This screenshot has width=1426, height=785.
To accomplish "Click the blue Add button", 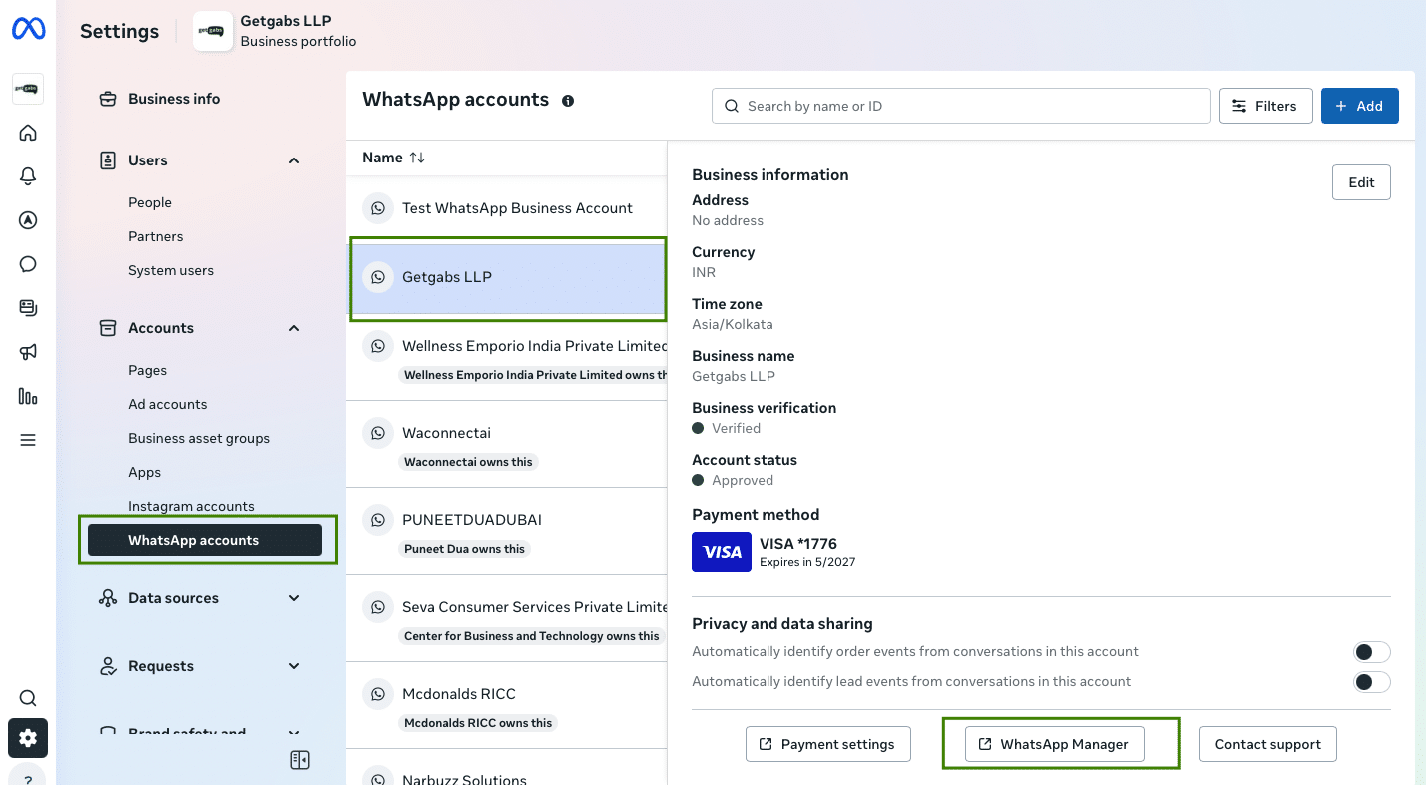I will tap(1359, 106).
